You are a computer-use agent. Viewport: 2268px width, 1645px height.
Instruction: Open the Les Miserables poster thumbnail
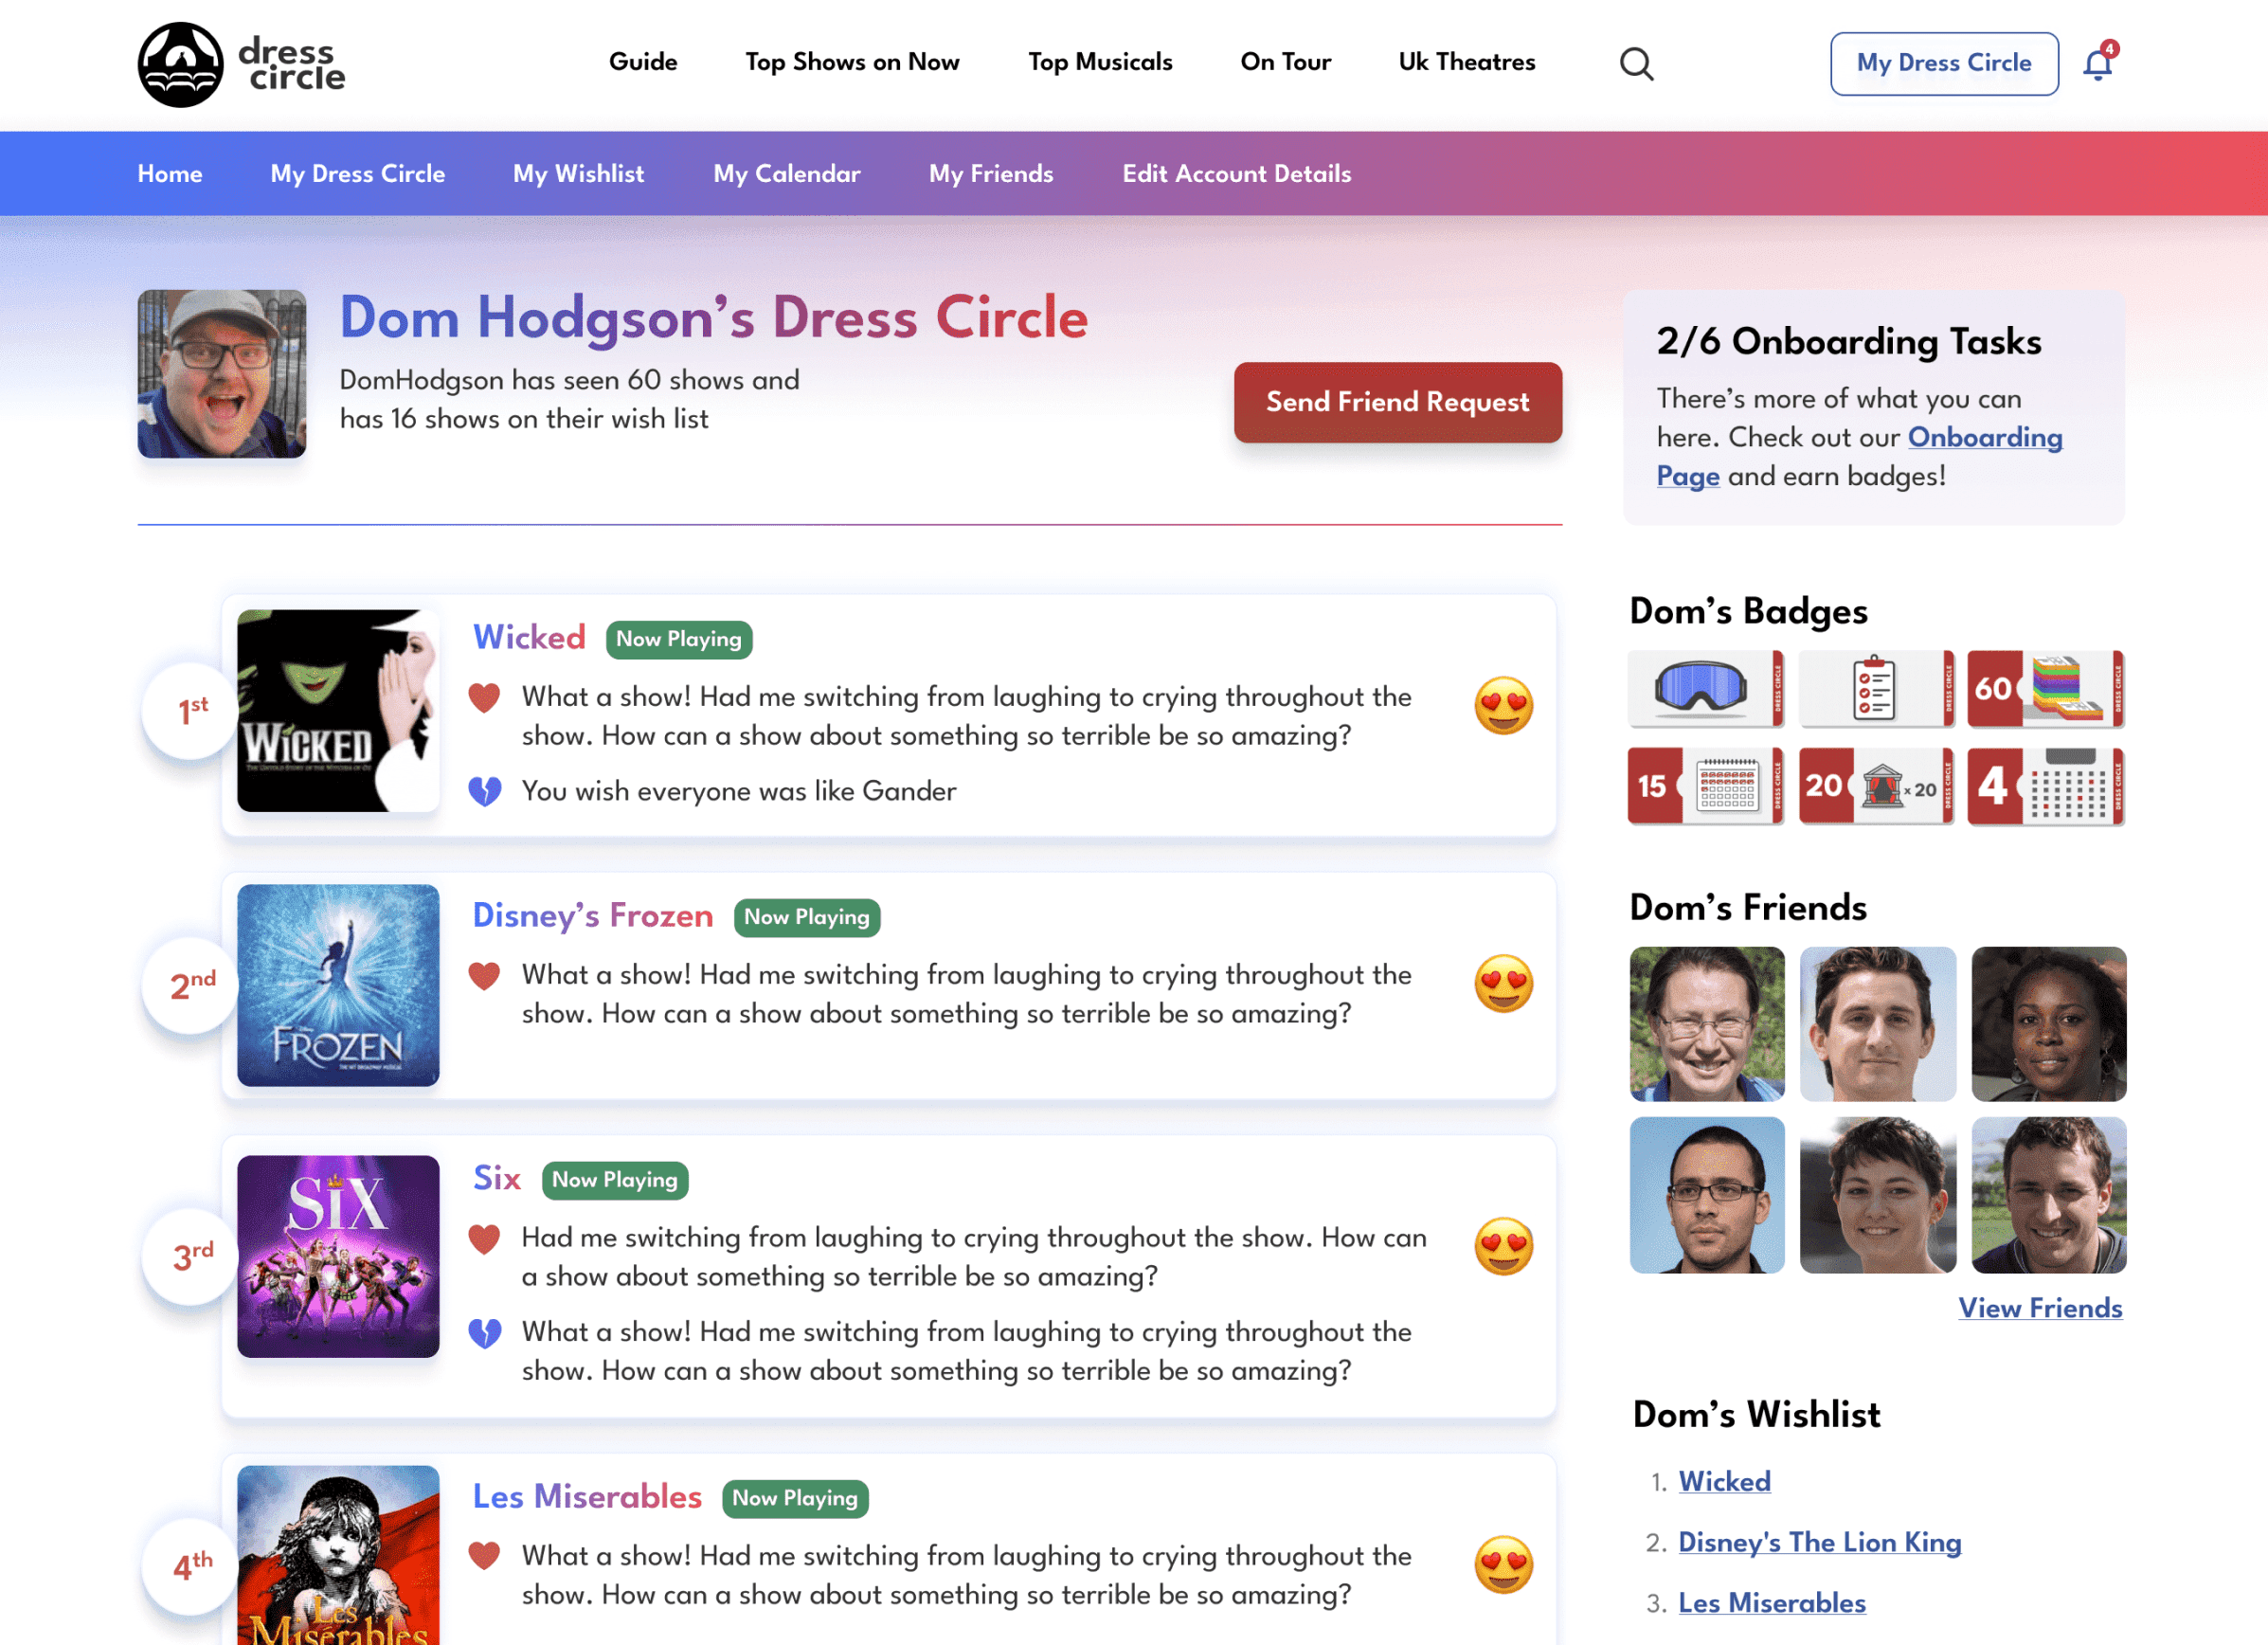(338, 1555)
